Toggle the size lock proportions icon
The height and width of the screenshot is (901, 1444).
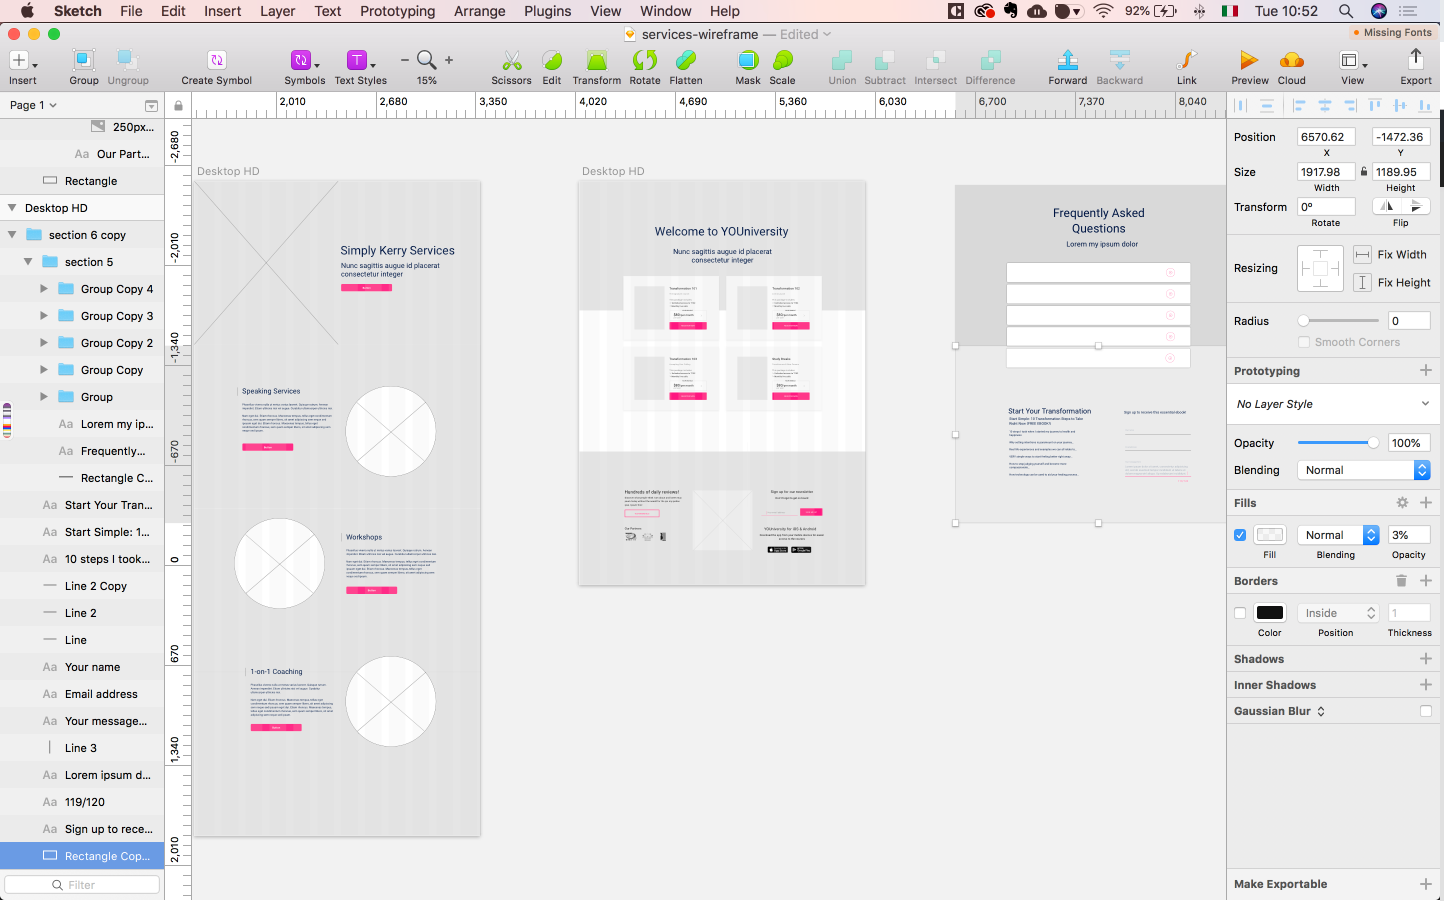(1364, 172)
